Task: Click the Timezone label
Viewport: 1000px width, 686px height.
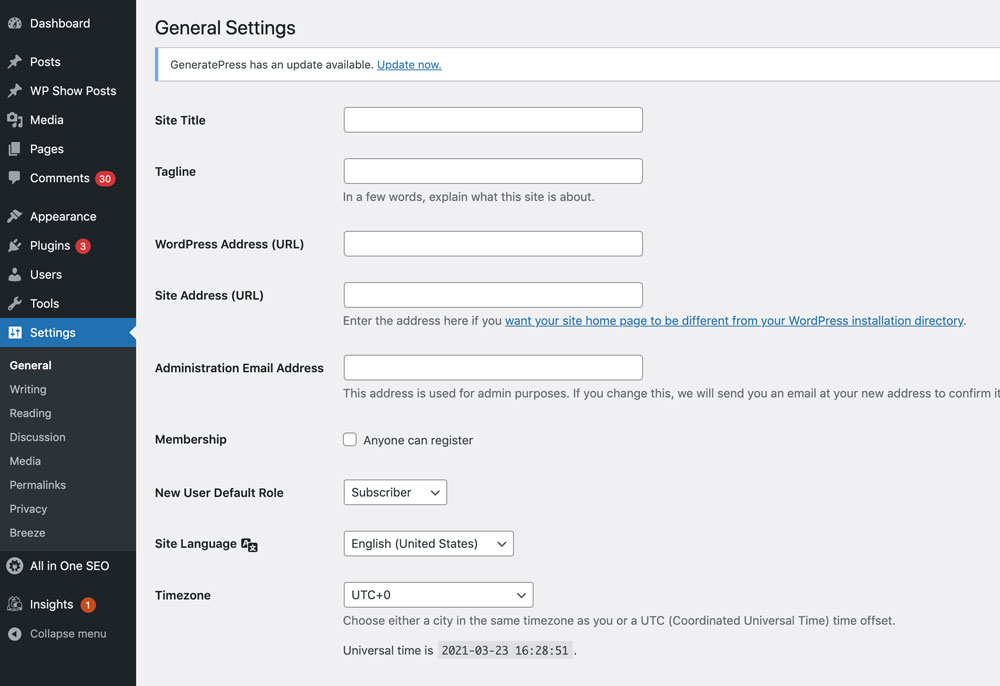Action: pyautogui.click(x=183, y=595)
